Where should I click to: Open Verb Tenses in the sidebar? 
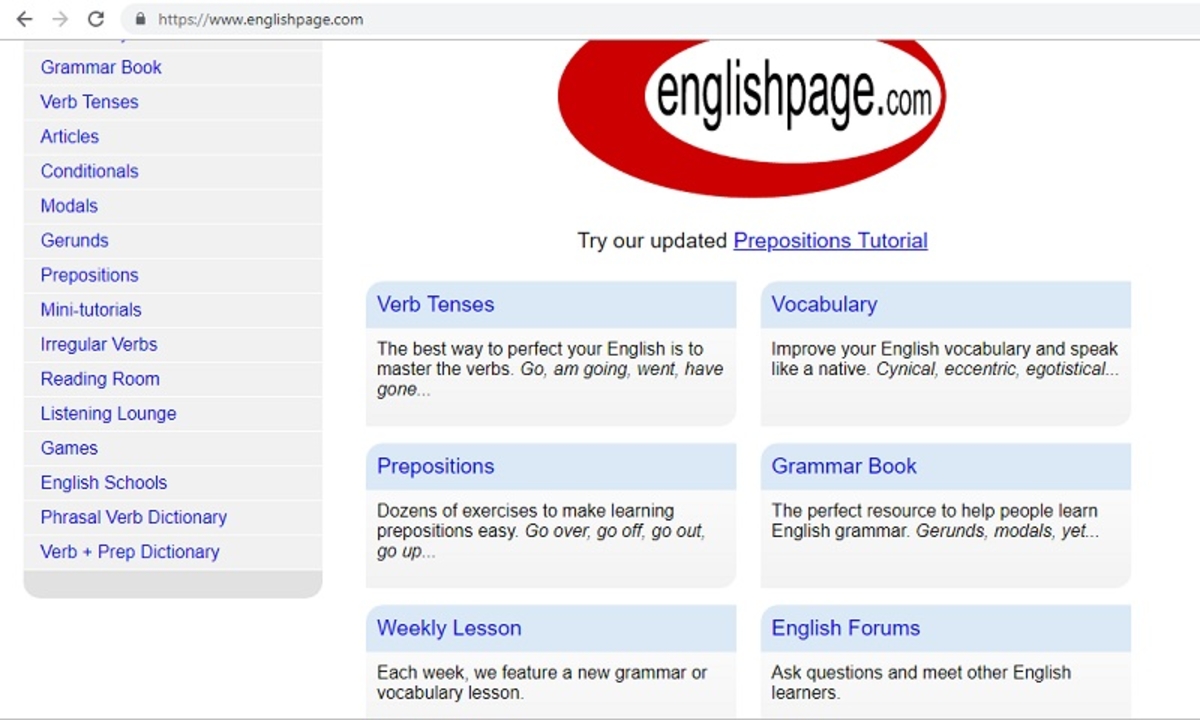point(89,102)
